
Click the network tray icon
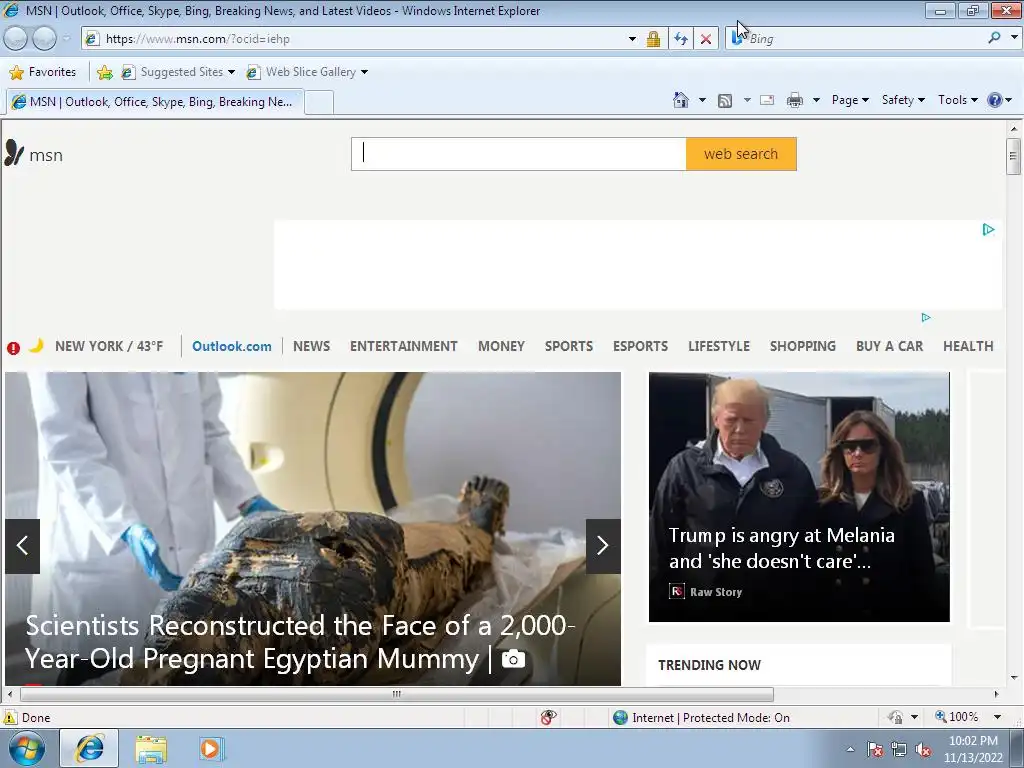pyautogui.click(x=899, y=750)
